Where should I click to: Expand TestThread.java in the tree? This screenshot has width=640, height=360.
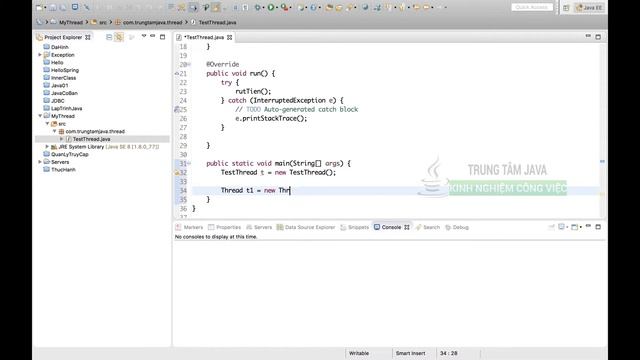pos(62,139)
